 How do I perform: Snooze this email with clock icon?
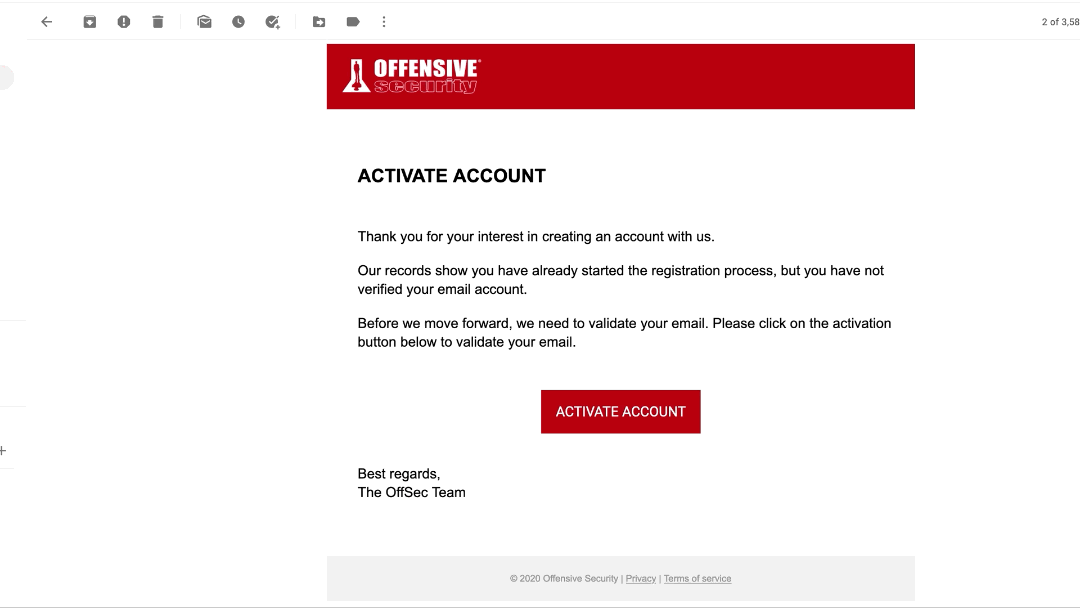238,22
